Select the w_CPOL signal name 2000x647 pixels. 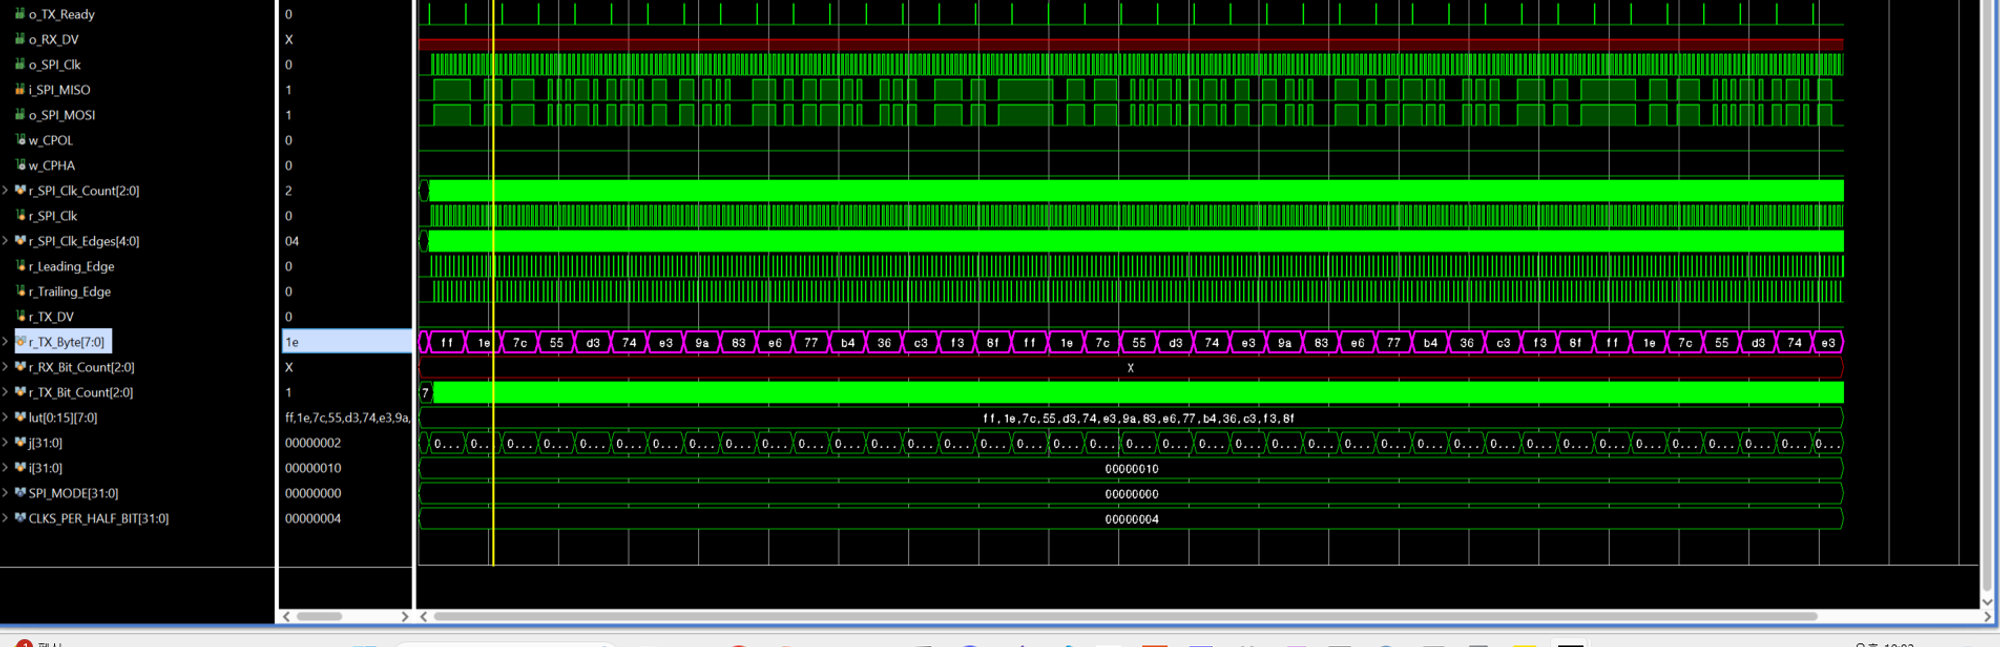(x=51, y=140)
